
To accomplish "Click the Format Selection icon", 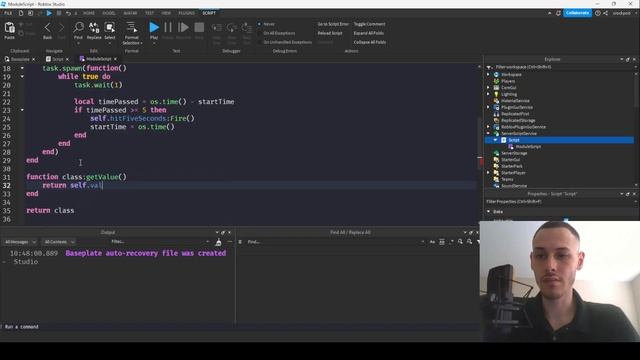I will coord(131,27).
